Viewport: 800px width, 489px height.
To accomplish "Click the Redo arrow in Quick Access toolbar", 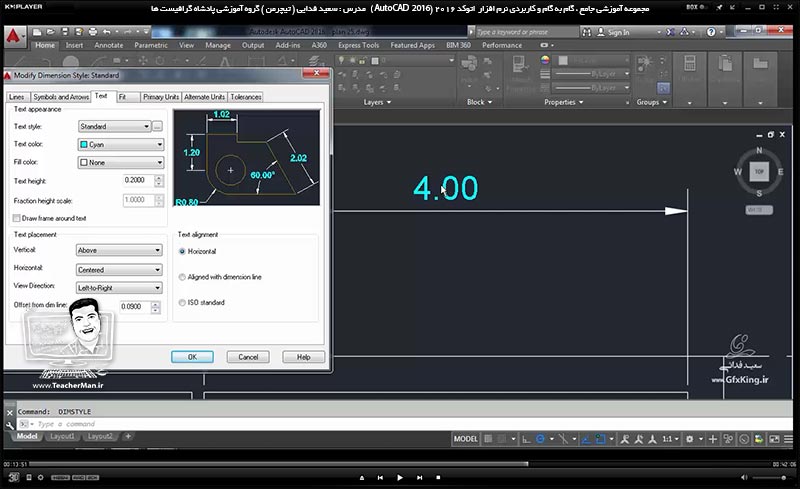I will pos(128,32).
